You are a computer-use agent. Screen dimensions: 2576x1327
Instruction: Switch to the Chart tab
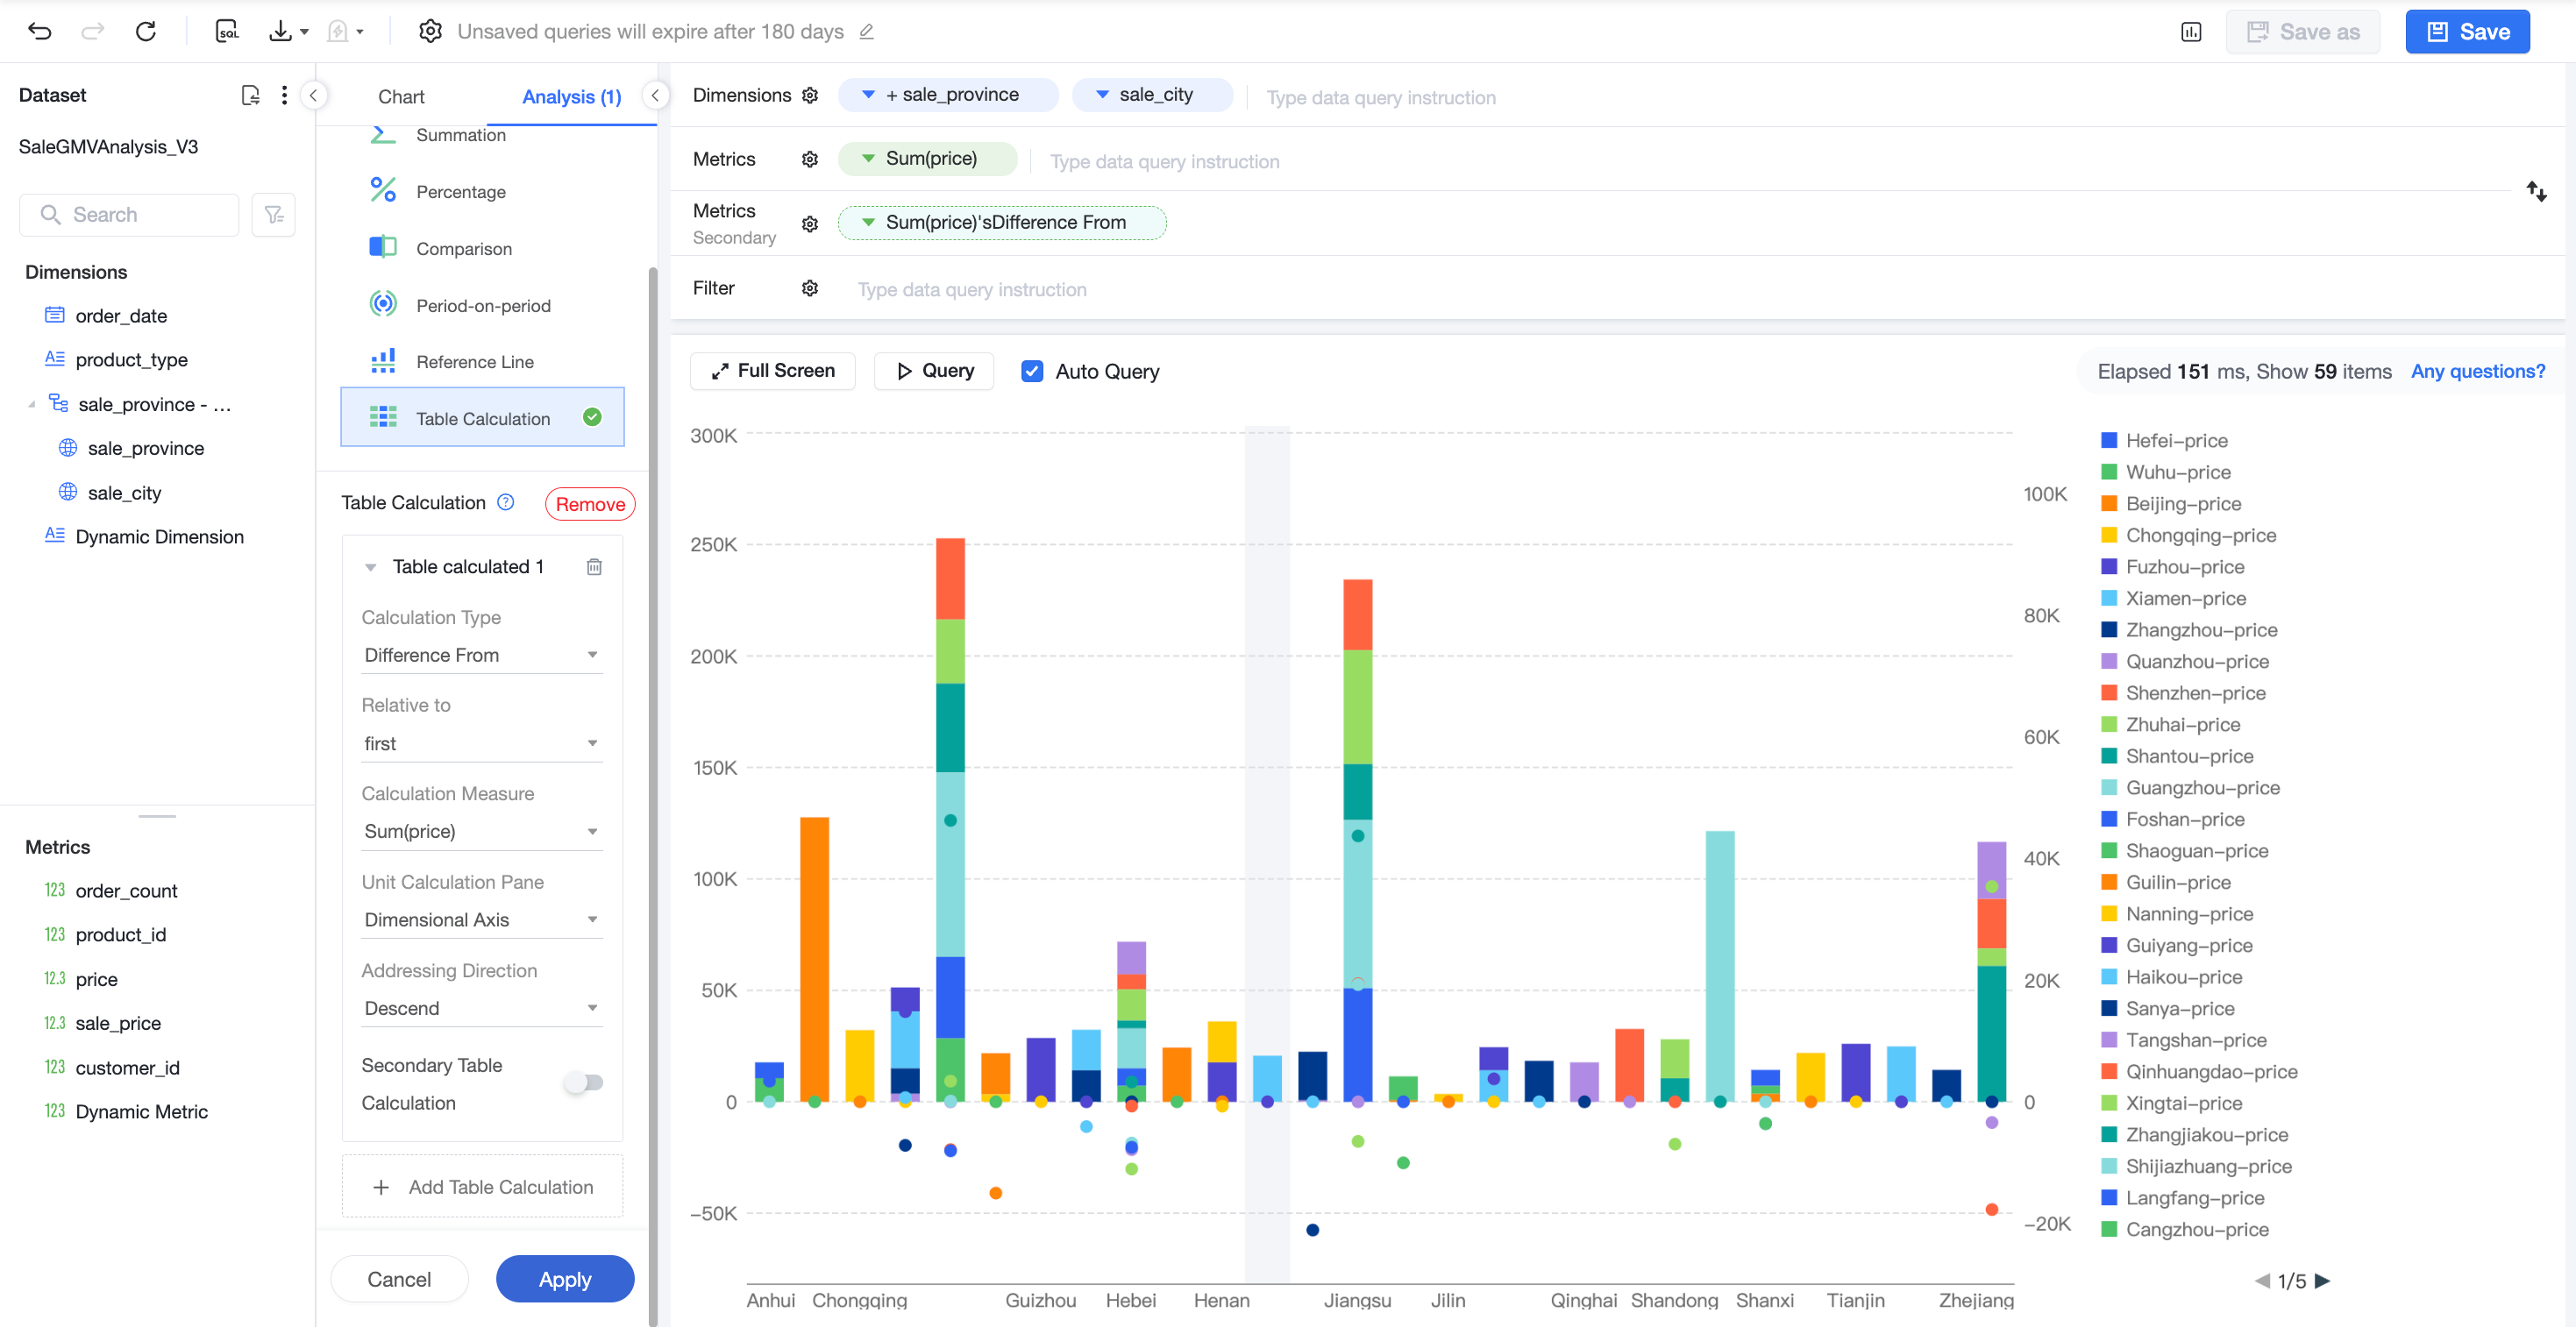click(401, 97)
